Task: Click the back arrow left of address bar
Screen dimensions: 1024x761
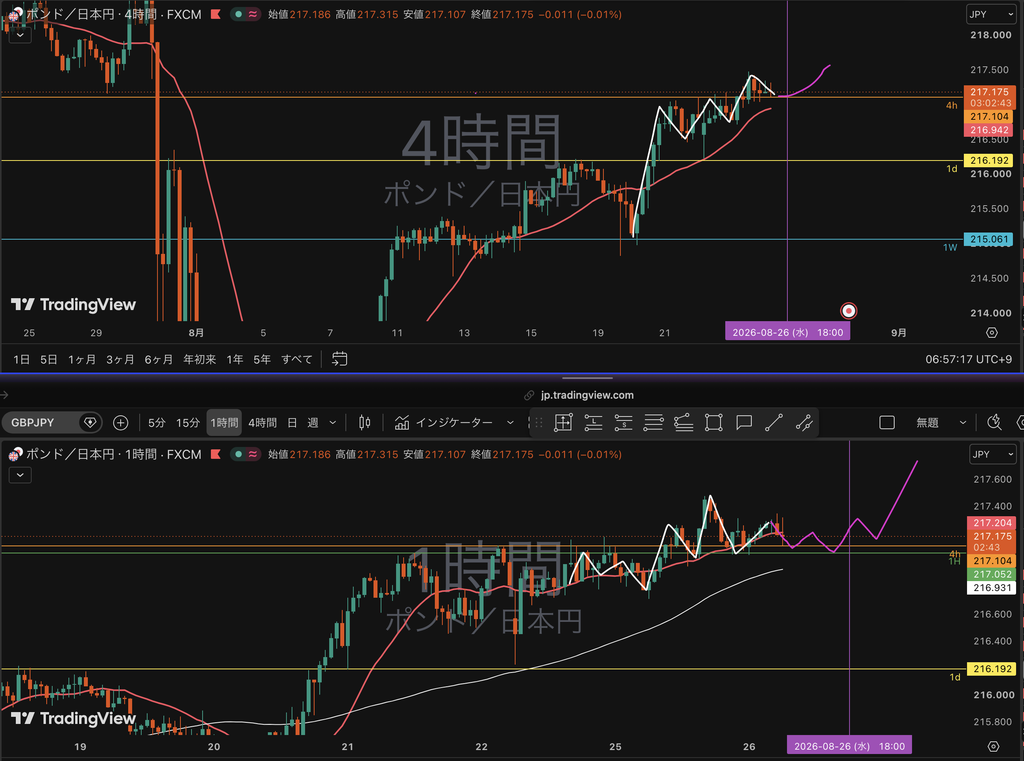Action: 5,395
